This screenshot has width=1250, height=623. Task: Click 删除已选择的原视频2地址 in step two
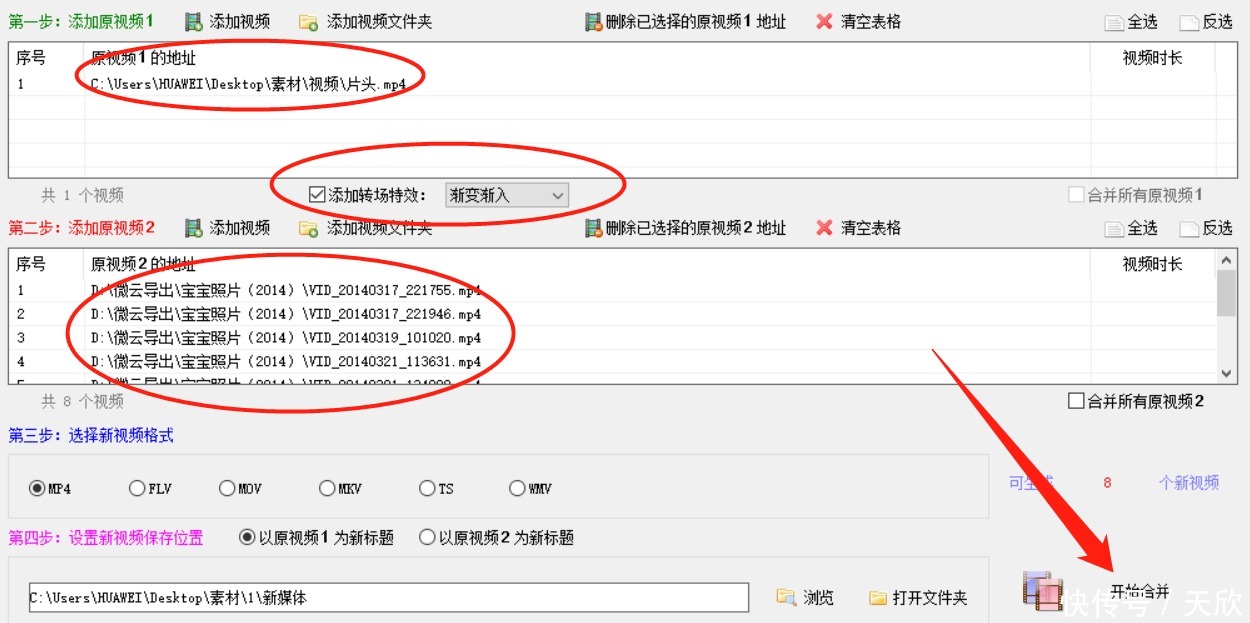[593, 227]
